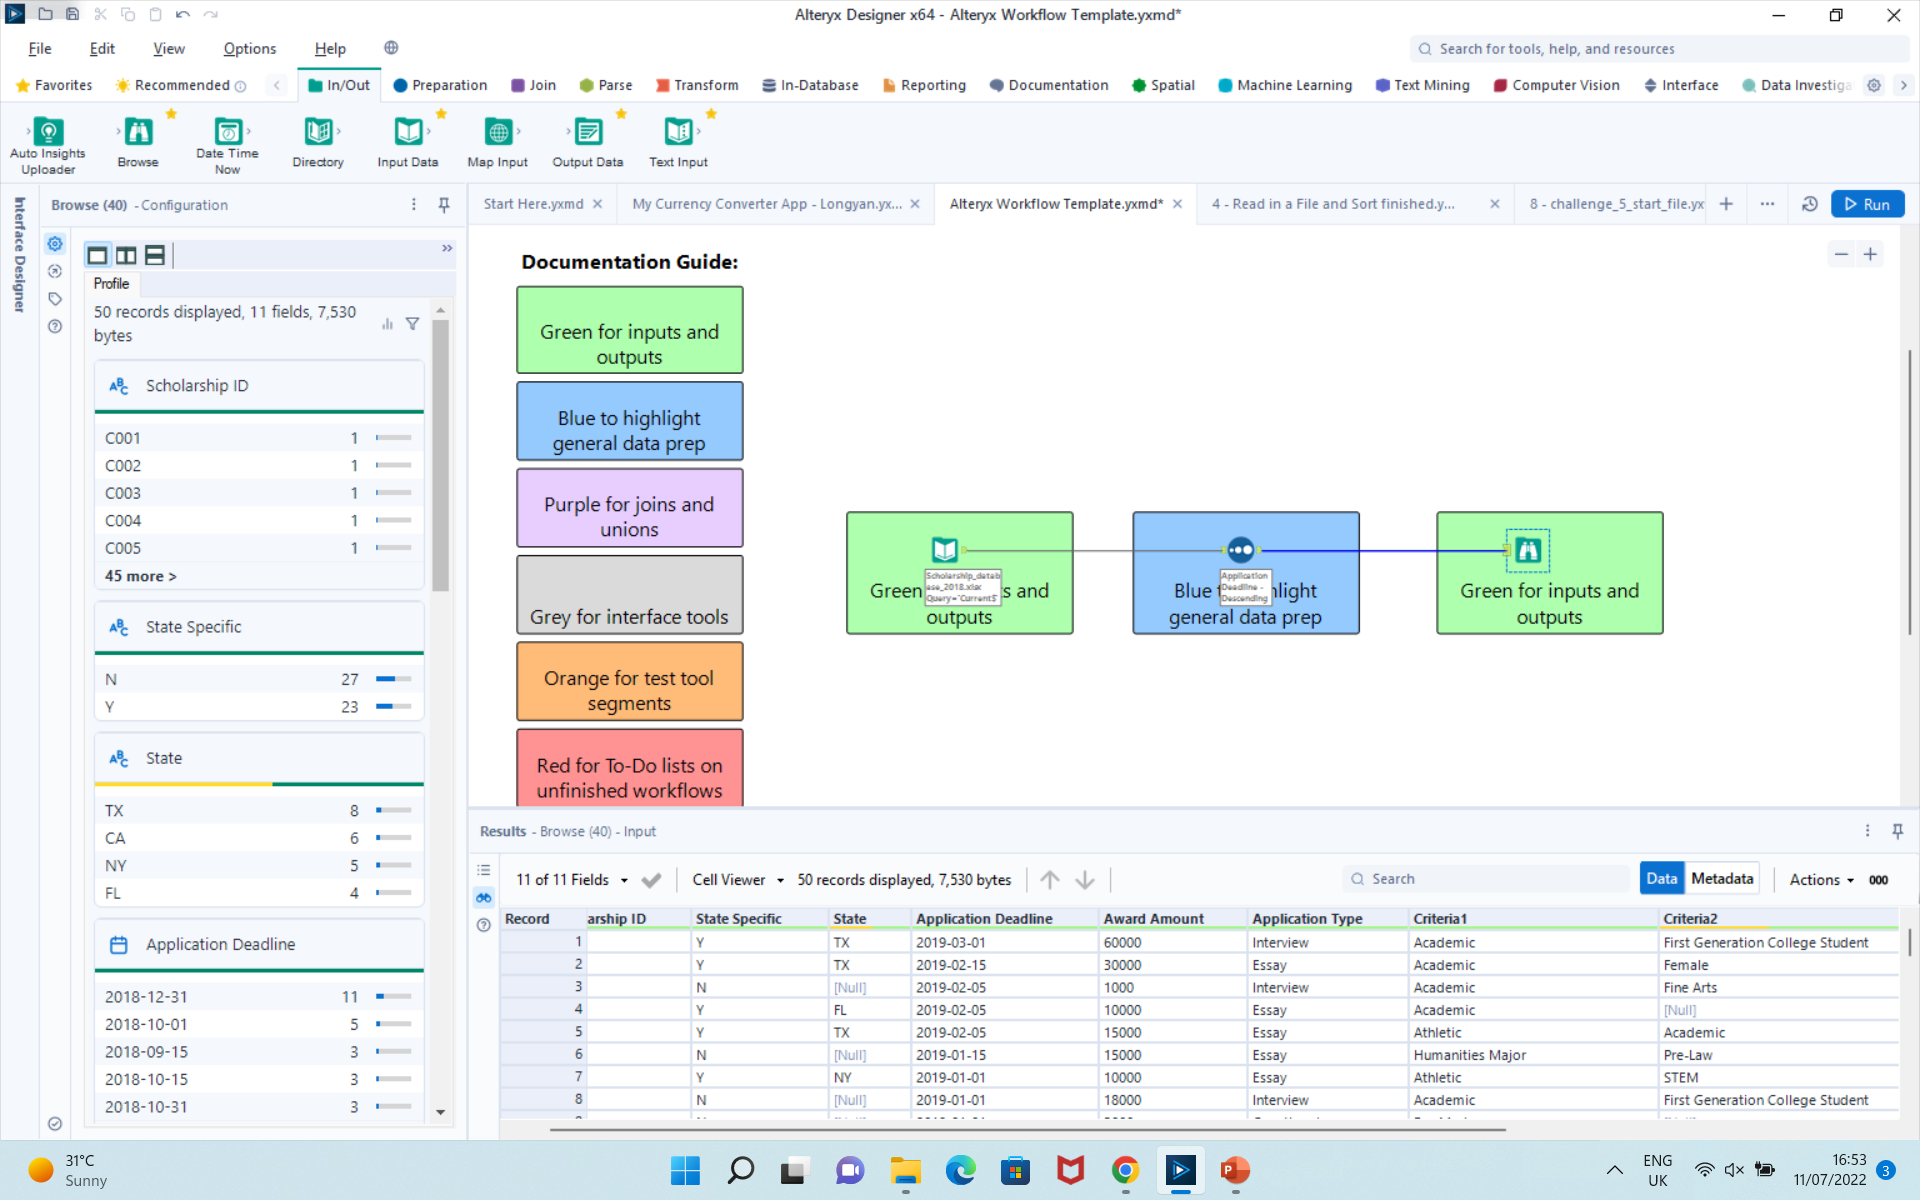Switch to side-by-side split layout
Screen dimensions: 1920x1200
coord(126,255)
